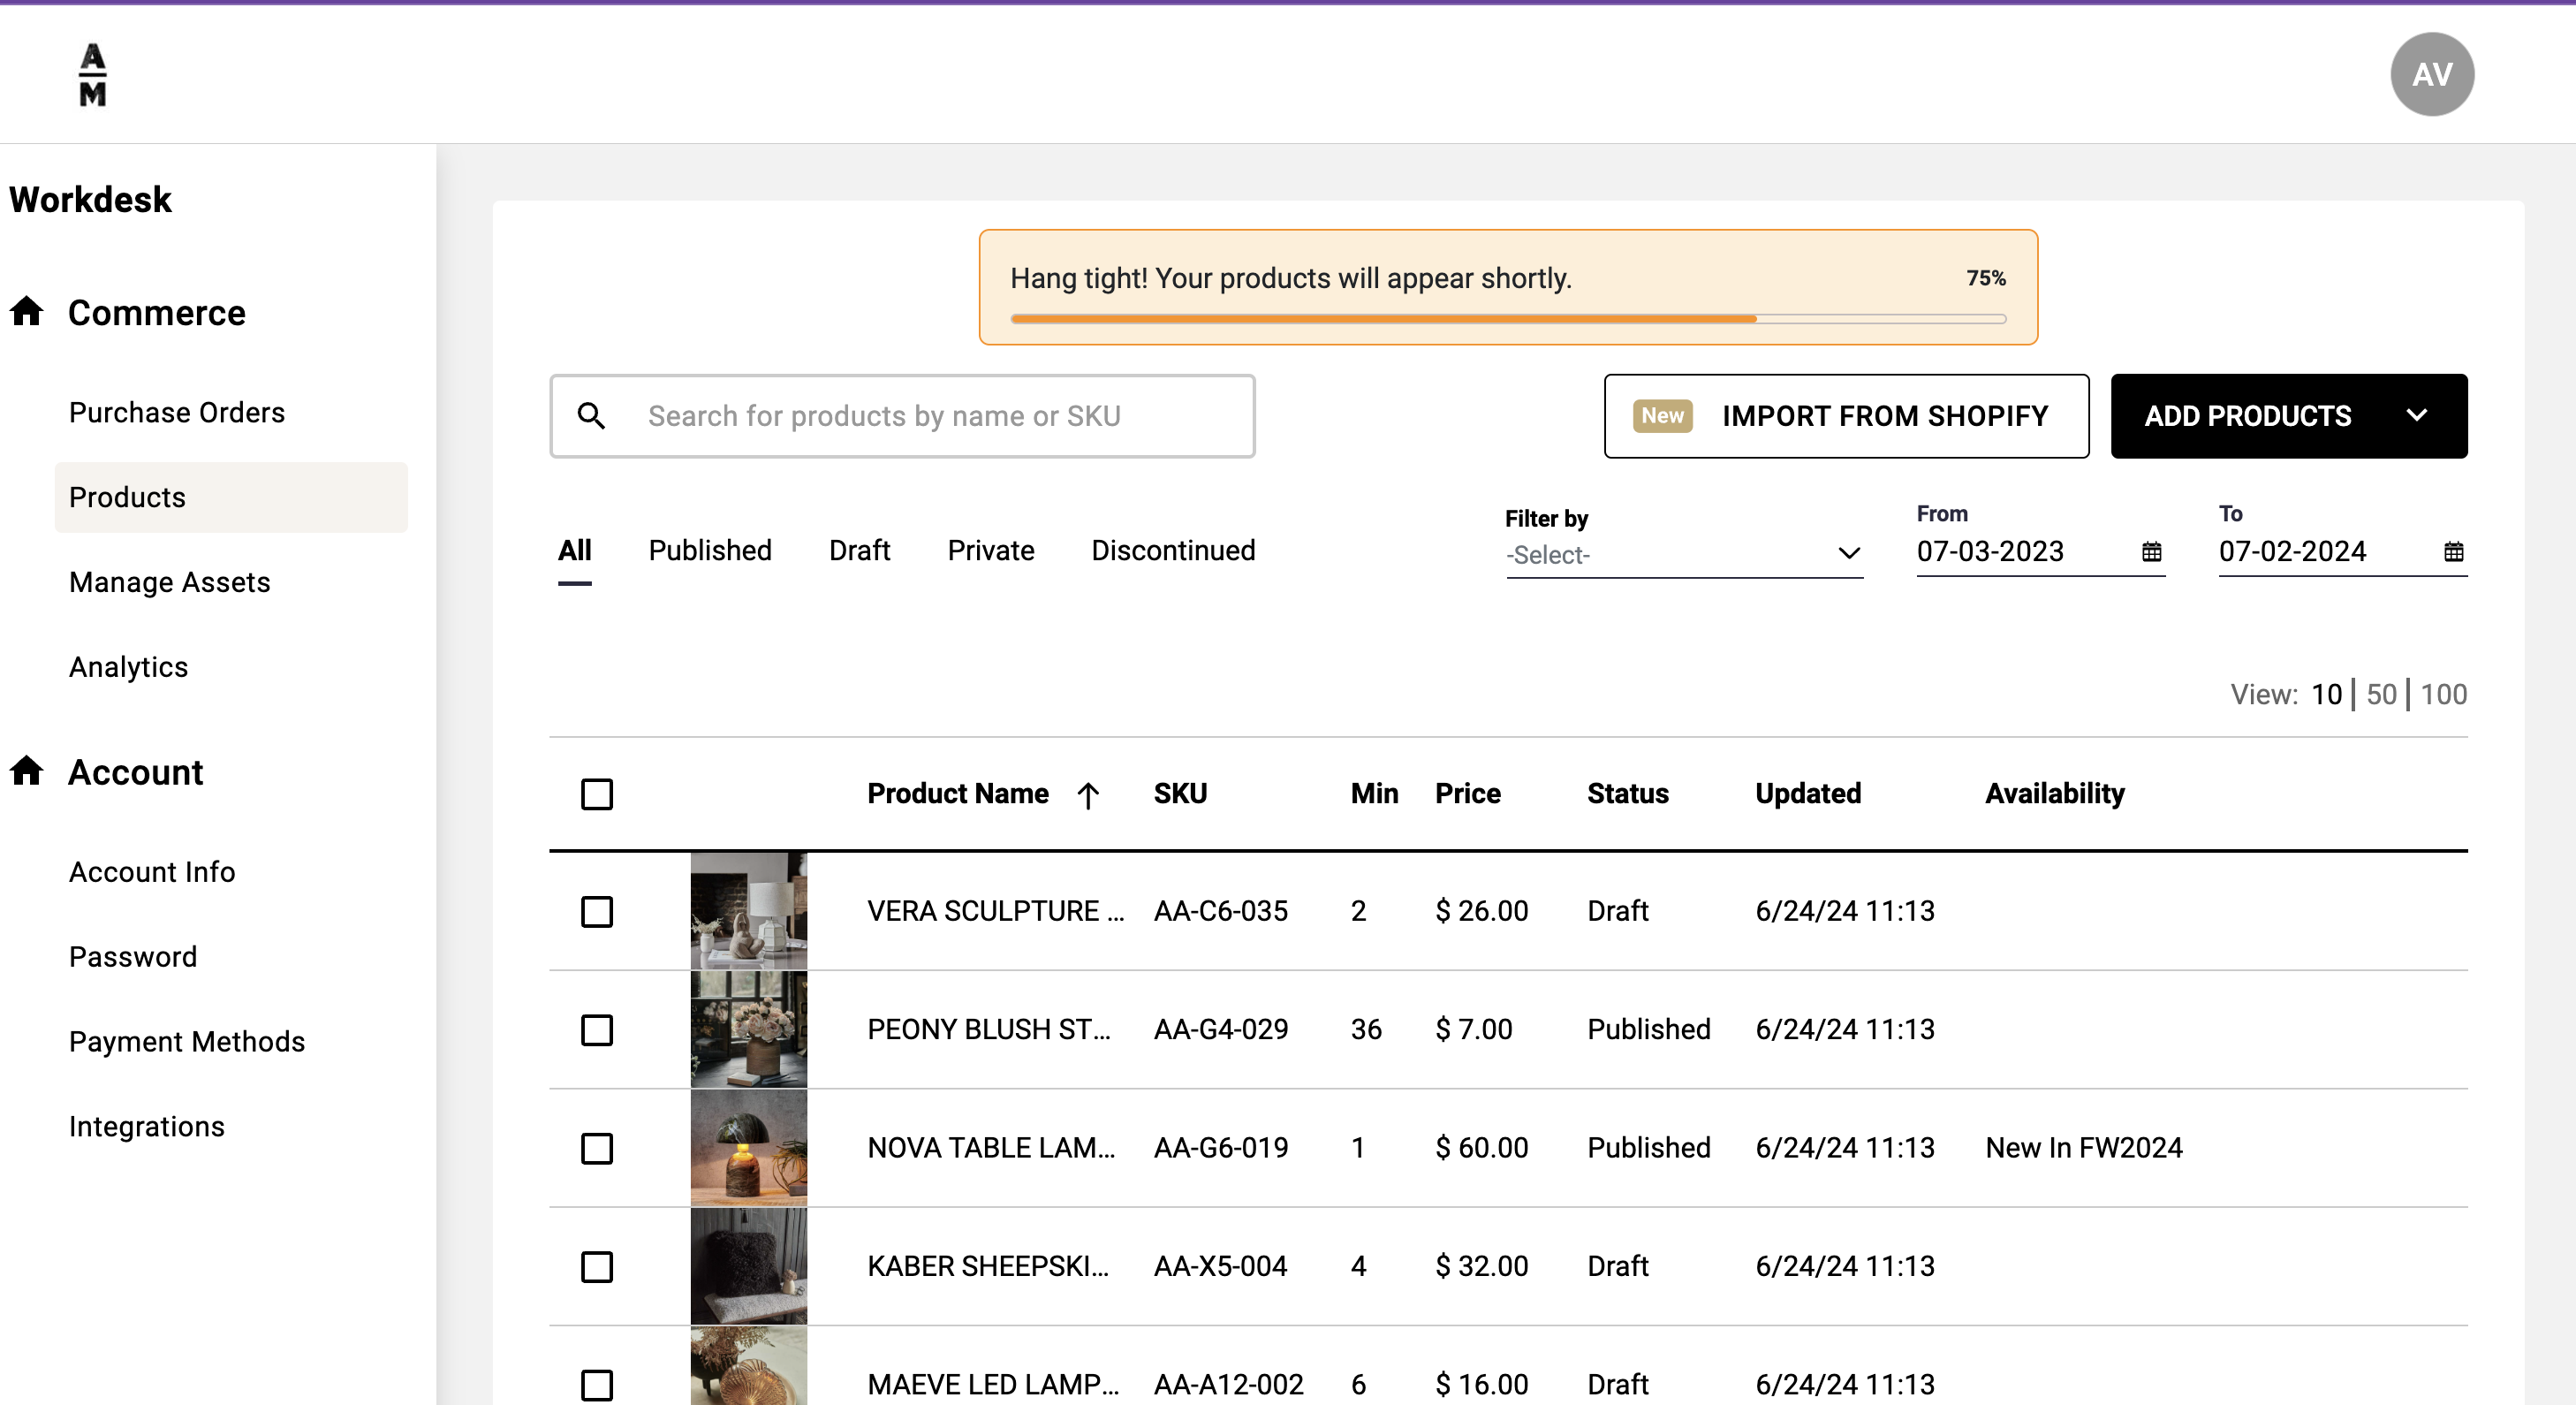Select the VERA SCULPTURE row checkbox
Image resolution: width=2576 pixels, height=1405 pixels.
tap(597, 911)
